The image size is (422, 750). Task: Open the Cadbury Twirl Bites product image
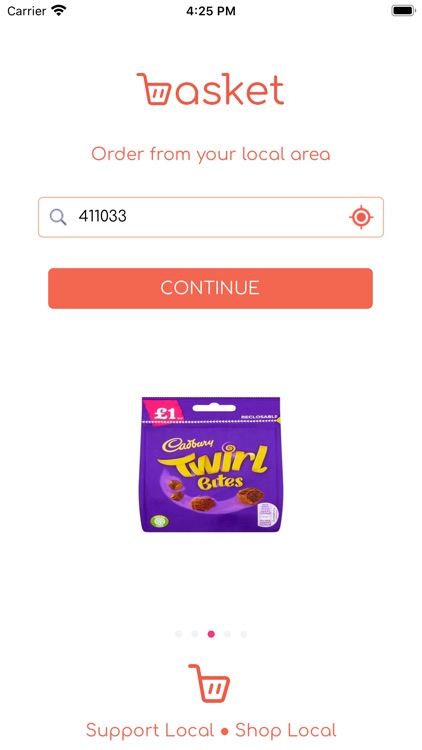tap(211, 464)
